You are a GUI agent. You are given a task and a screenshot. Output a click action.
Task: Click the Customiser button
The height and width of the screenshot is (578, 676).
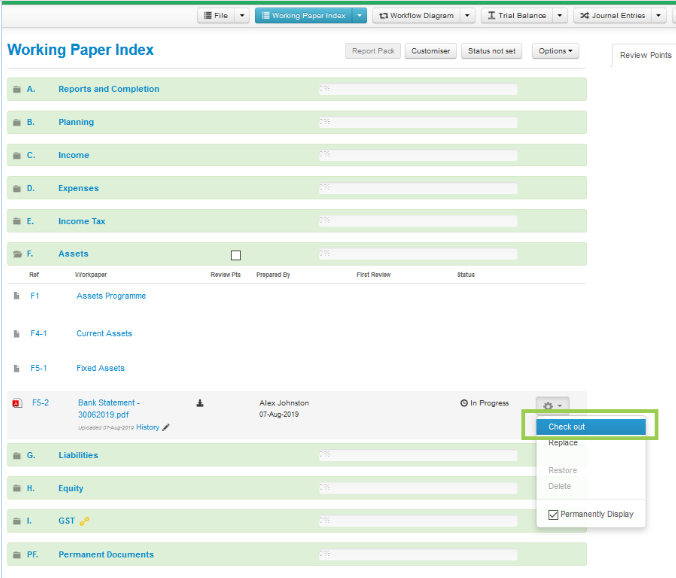click(430, 51)
